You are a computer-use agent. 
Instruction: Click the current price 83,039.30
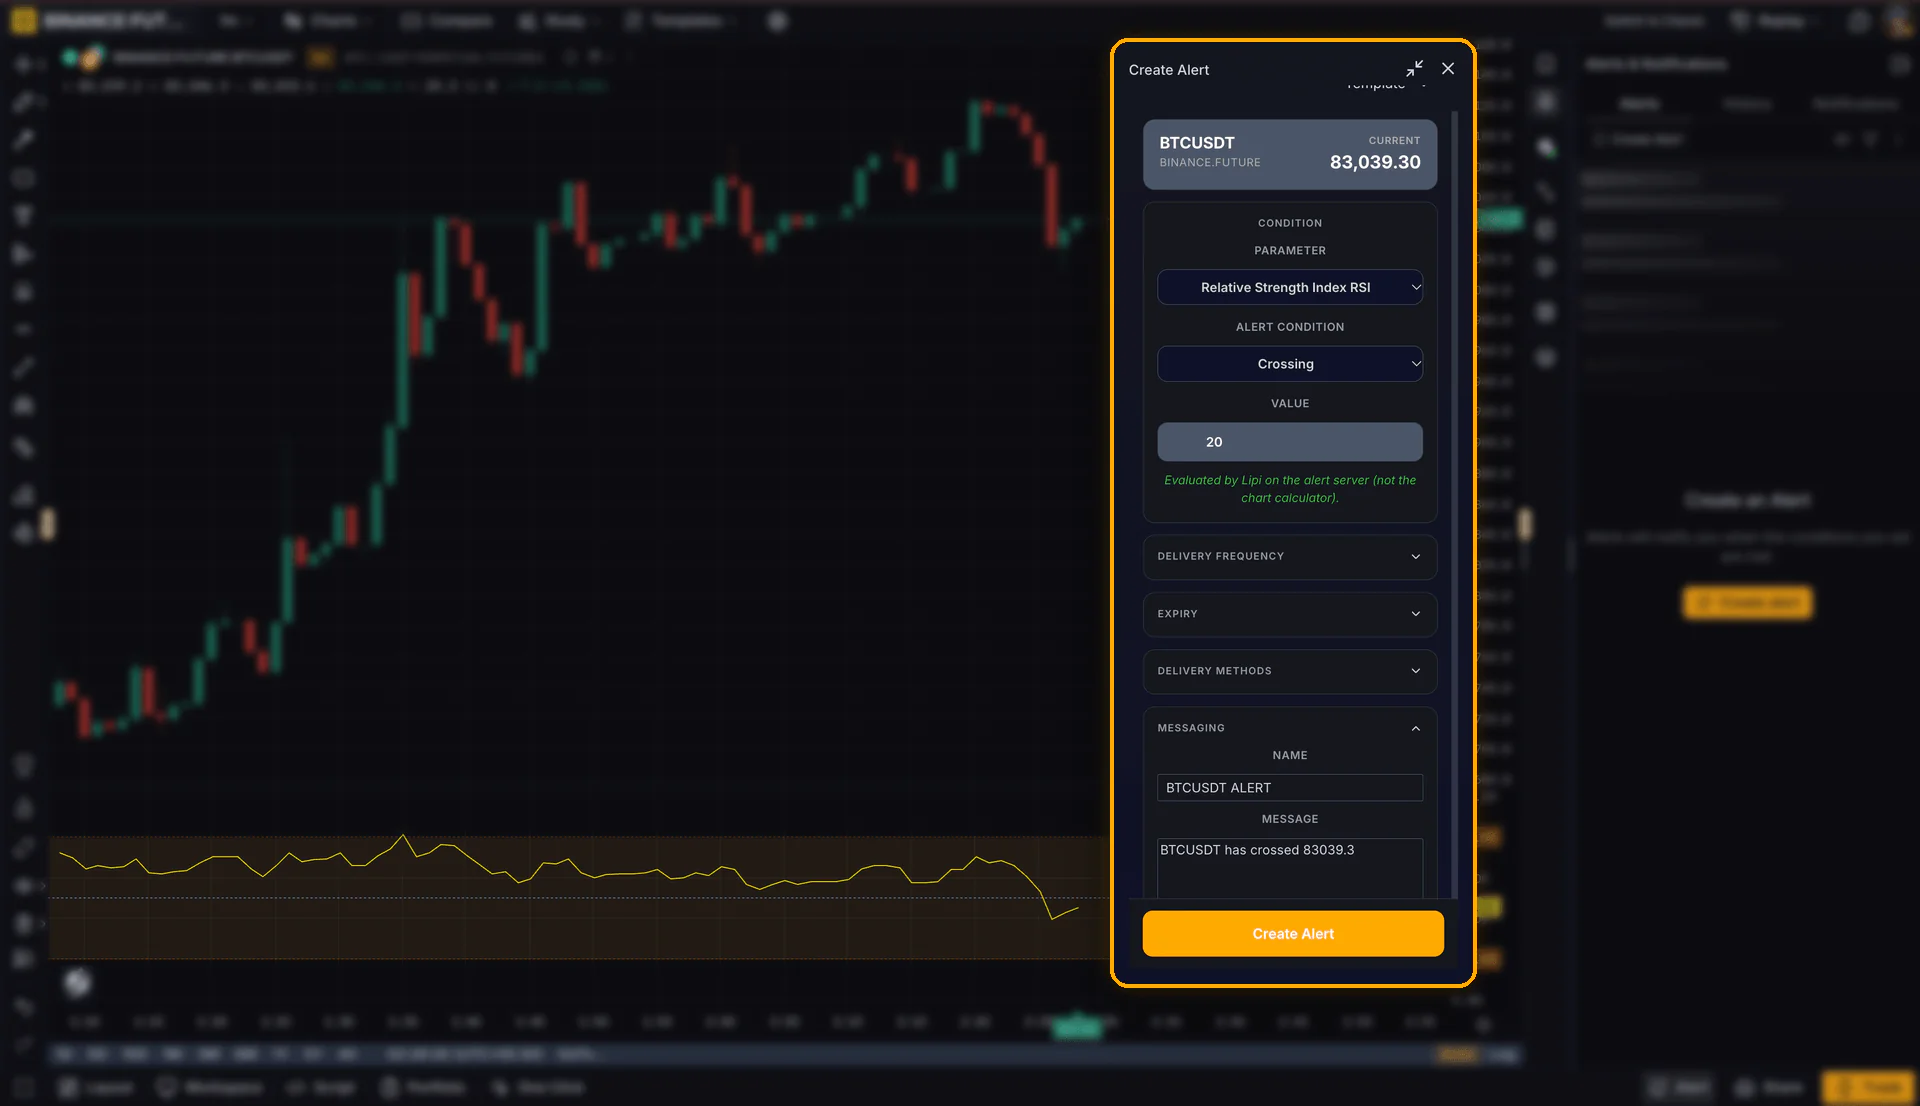pos(1375,162)
